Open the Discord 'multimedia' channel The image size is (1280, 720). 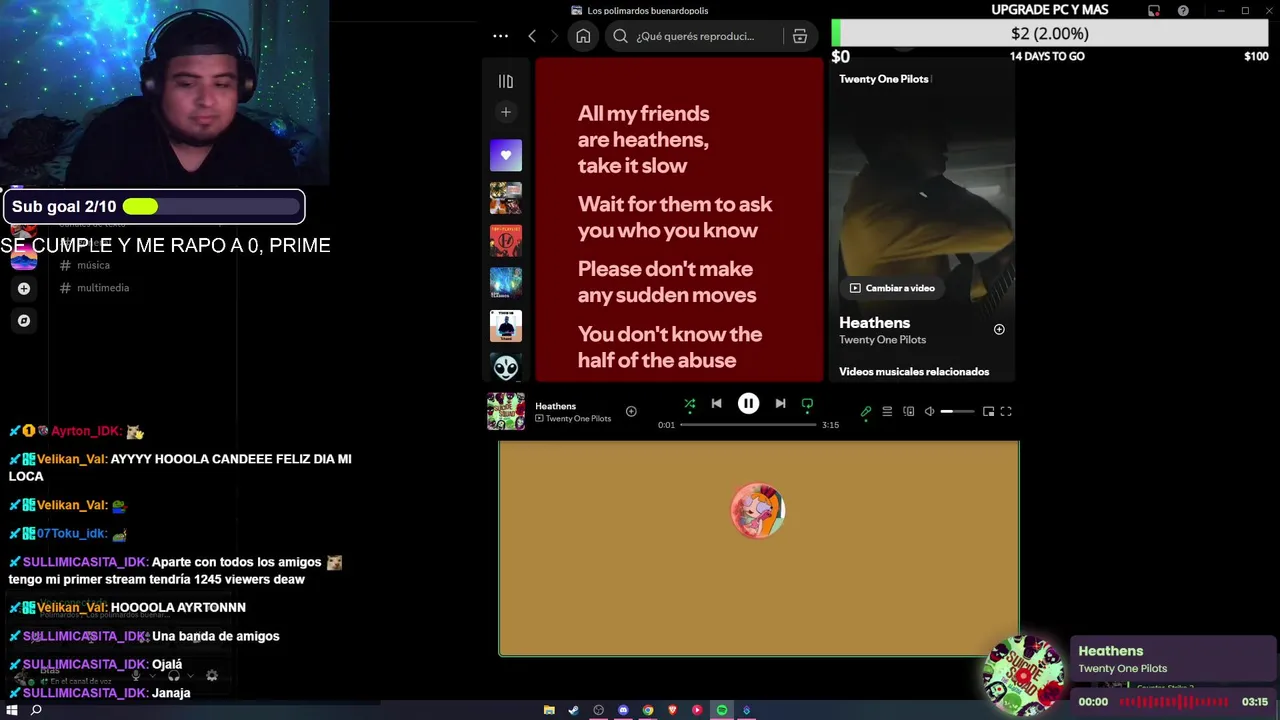(102, 288)
